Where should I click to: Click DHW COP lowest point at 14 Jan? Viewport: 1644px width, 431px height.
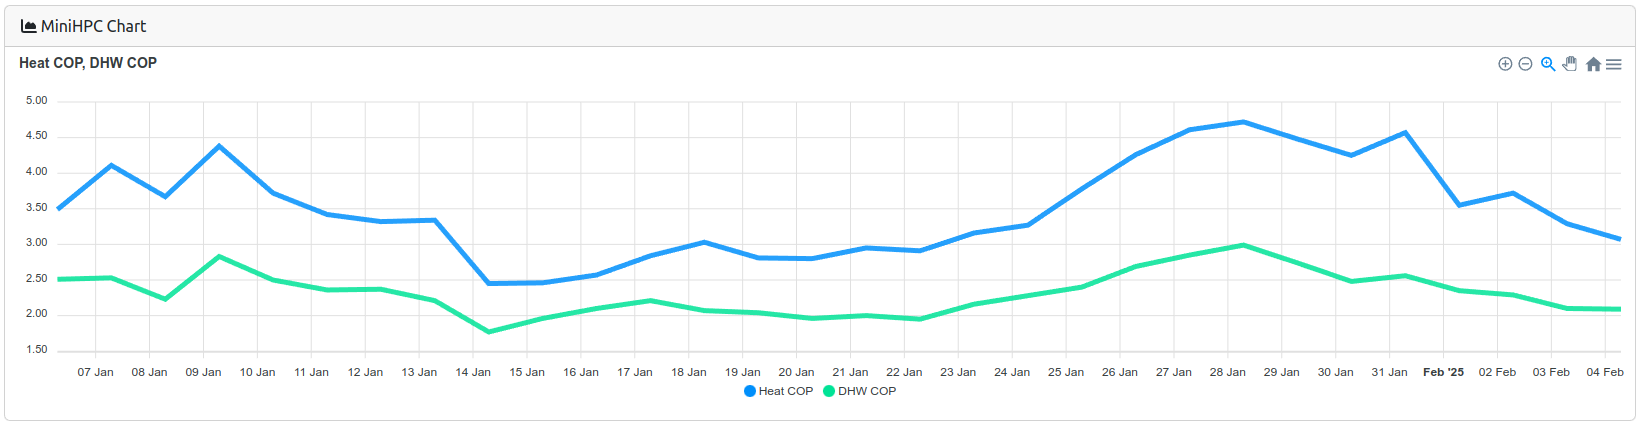(488, 331)
